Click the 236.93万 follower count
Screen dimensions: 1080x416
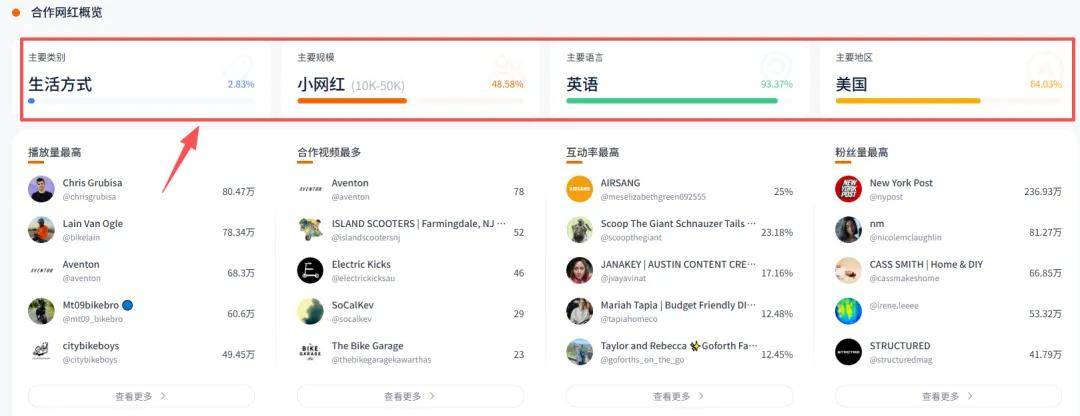click(x=1043, y=191)
